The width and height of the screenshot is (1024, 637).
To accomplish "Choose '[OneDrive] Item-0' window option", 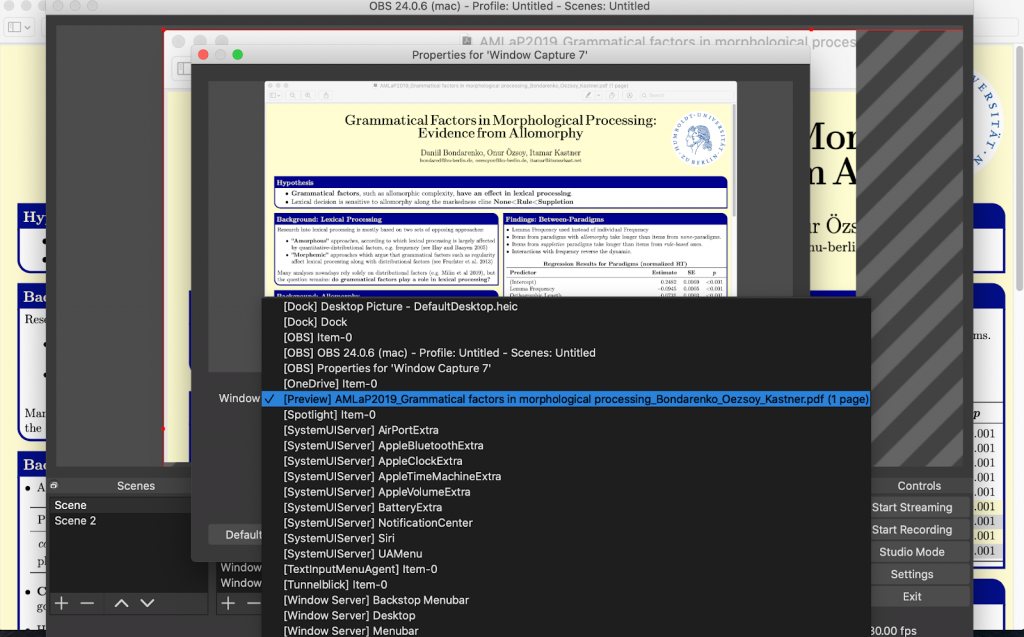I will coord(566,384).
